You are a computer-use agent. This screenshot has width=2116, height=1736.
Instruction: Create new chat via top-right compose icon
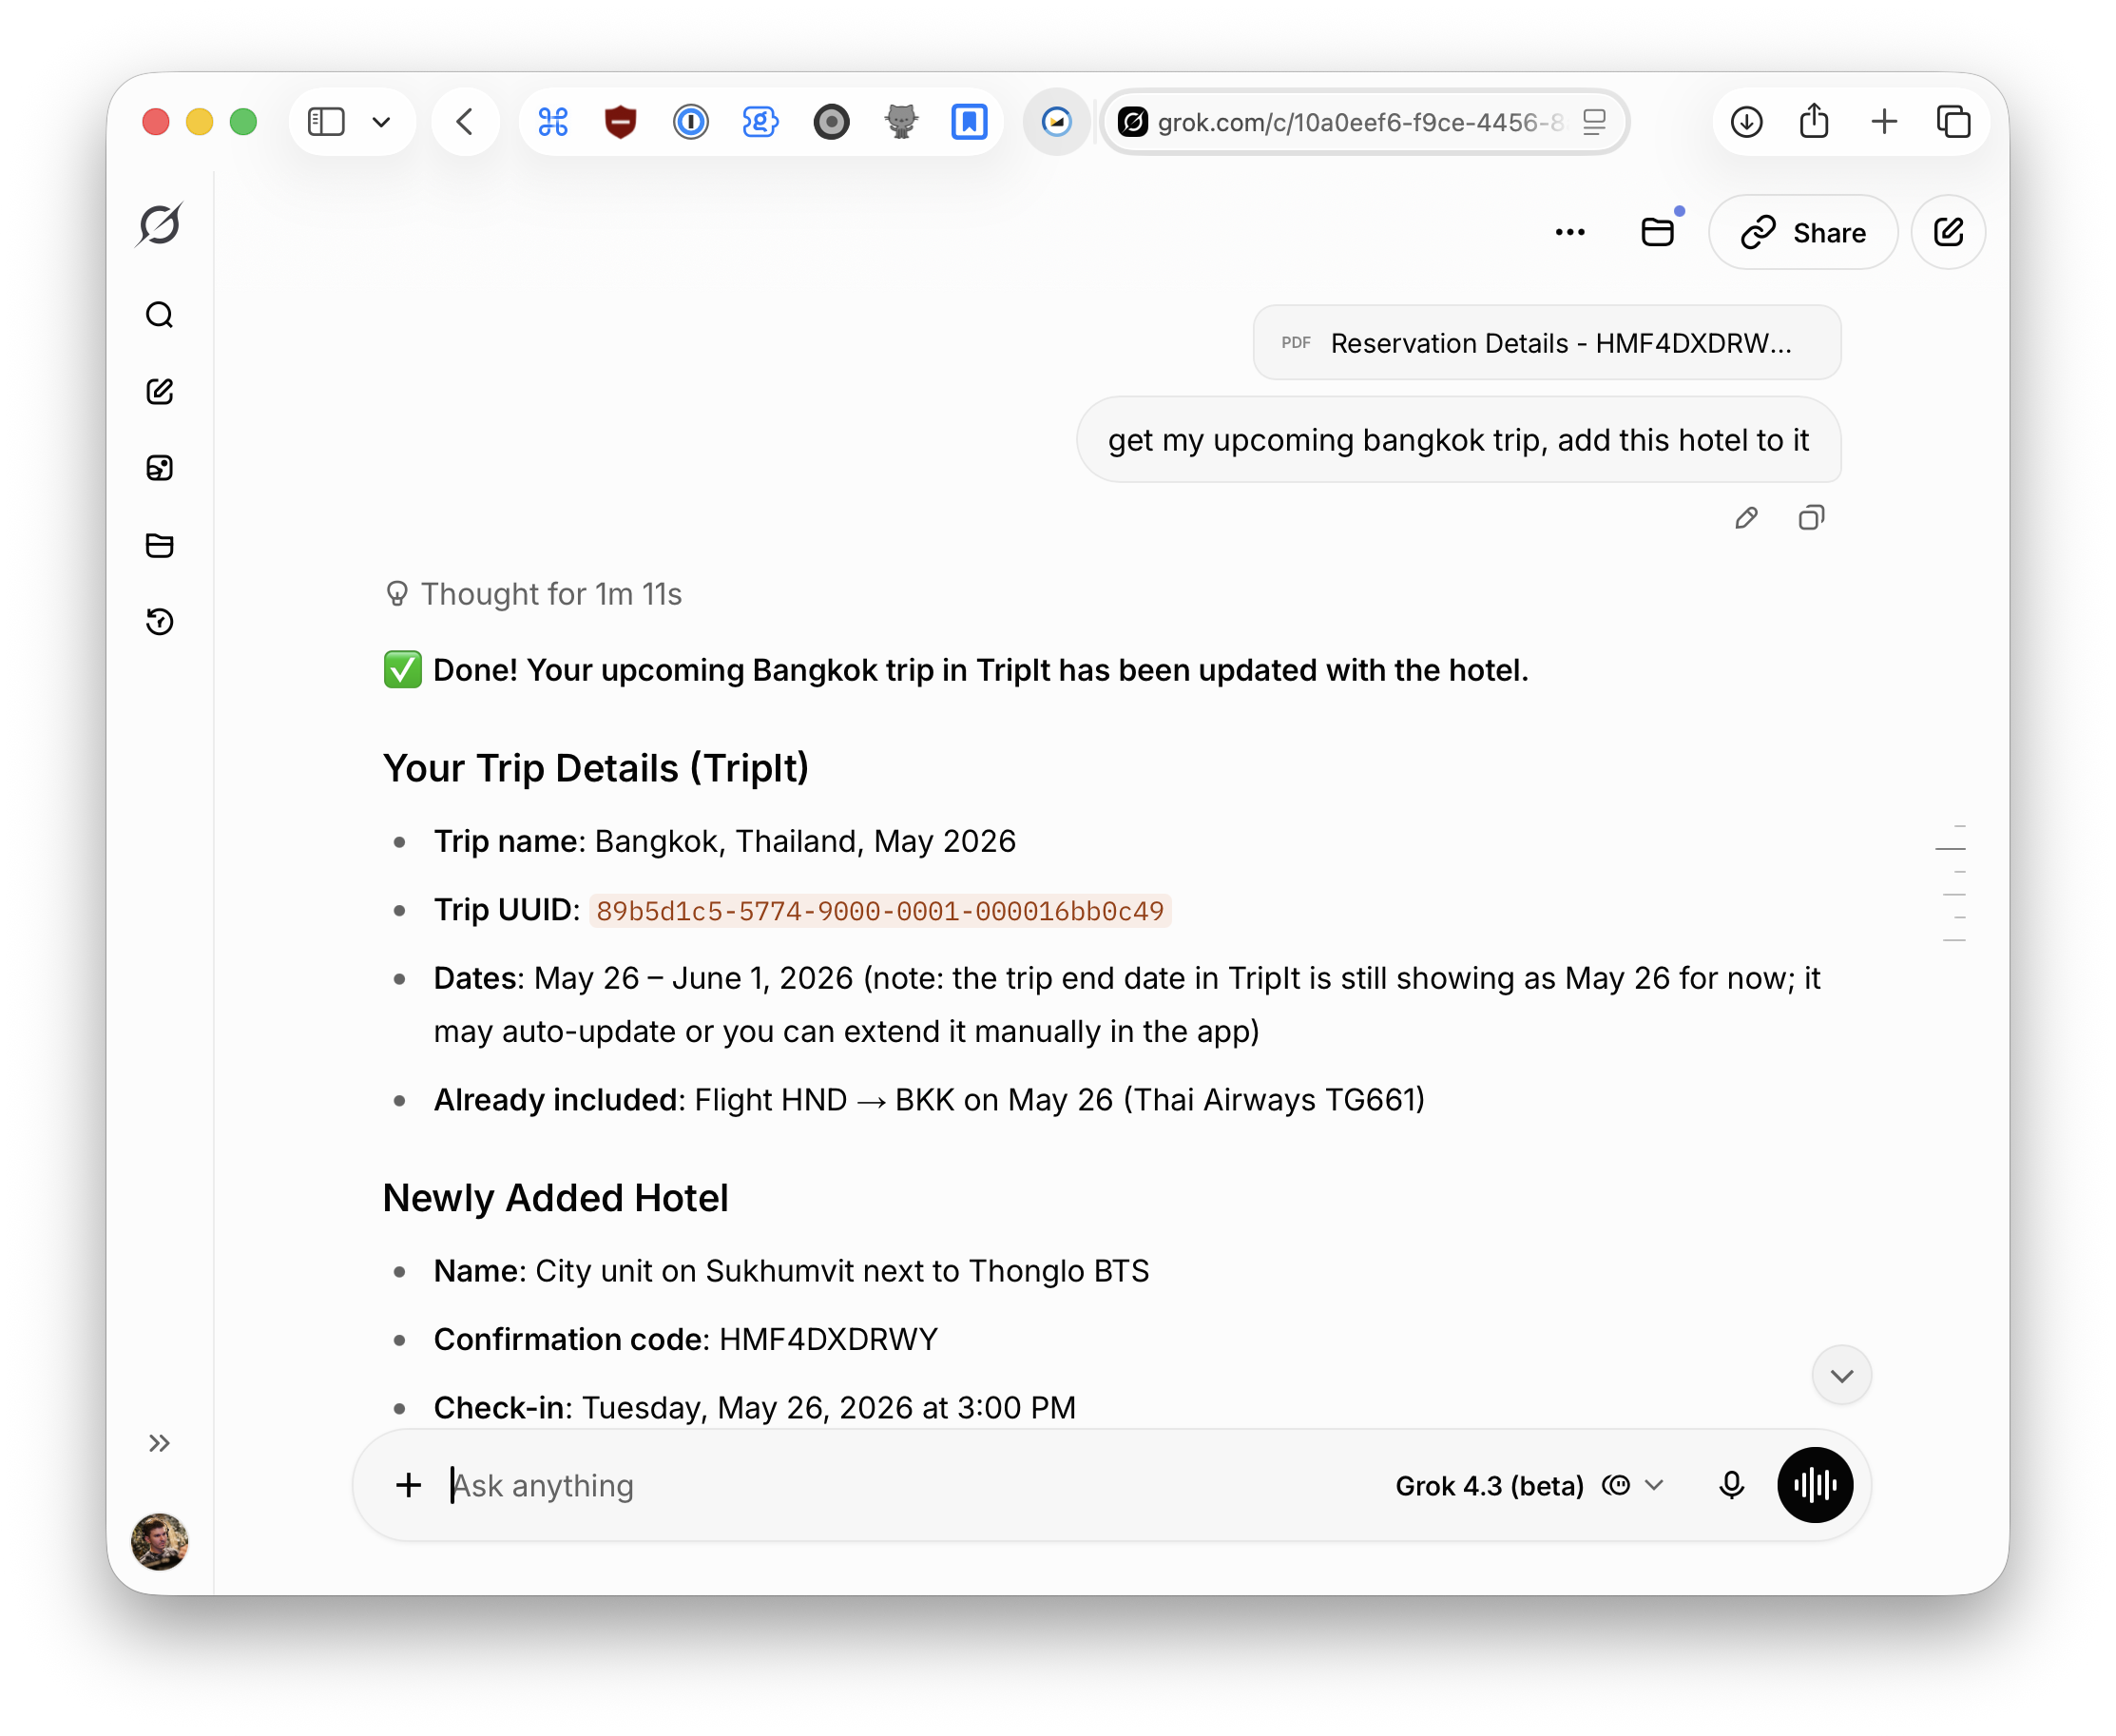[1948, 233]
